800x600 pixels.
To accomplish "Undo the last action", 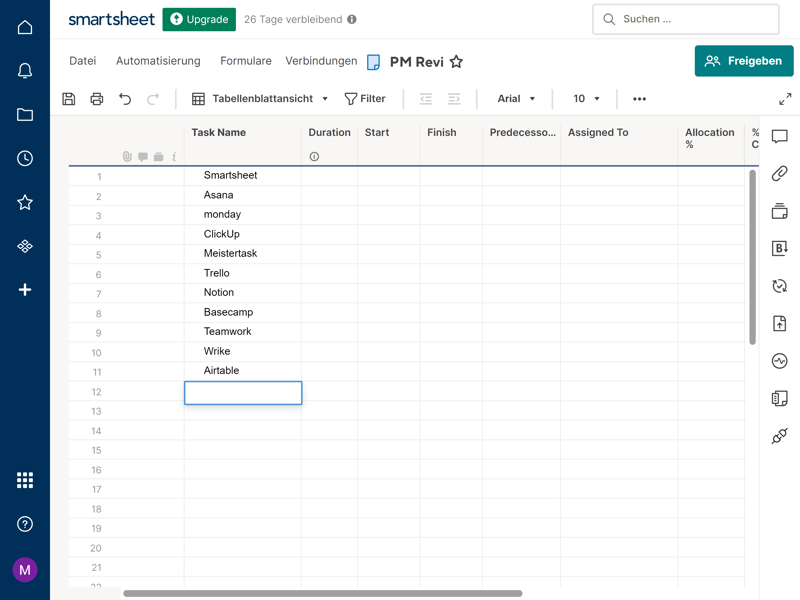I will [125, 99].
